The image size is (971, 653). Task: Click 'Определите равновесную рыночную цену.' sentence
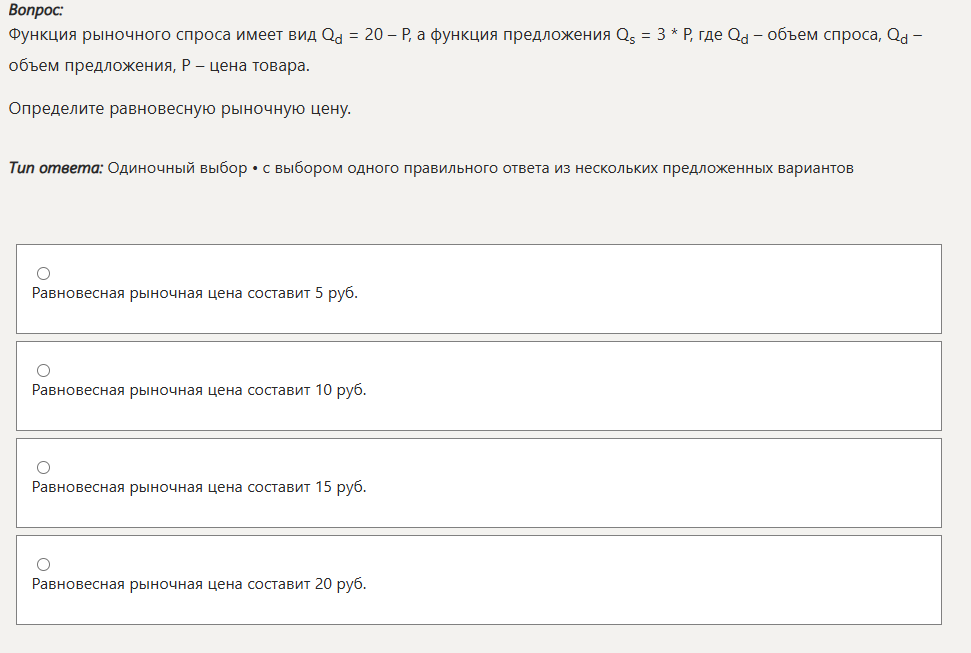(180, 108)
